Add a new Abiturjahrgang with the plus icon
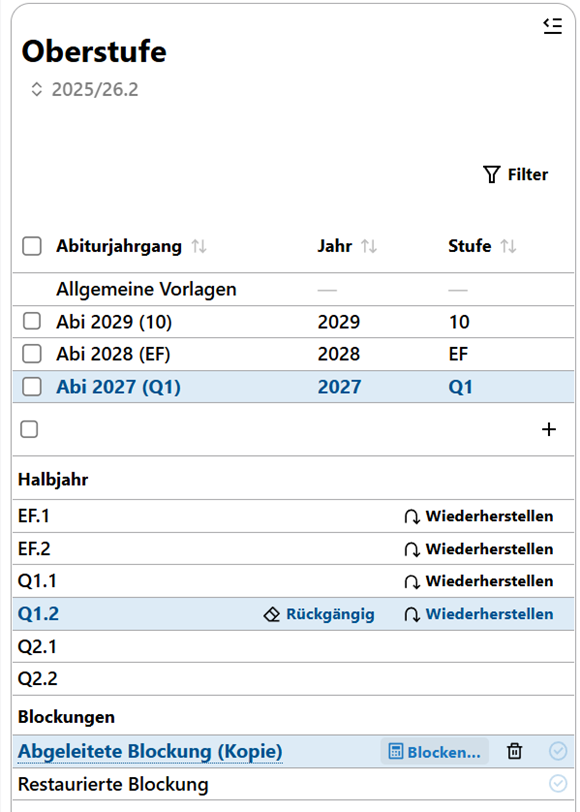Viewport: 580px width, 812px height. coord(549,429)
